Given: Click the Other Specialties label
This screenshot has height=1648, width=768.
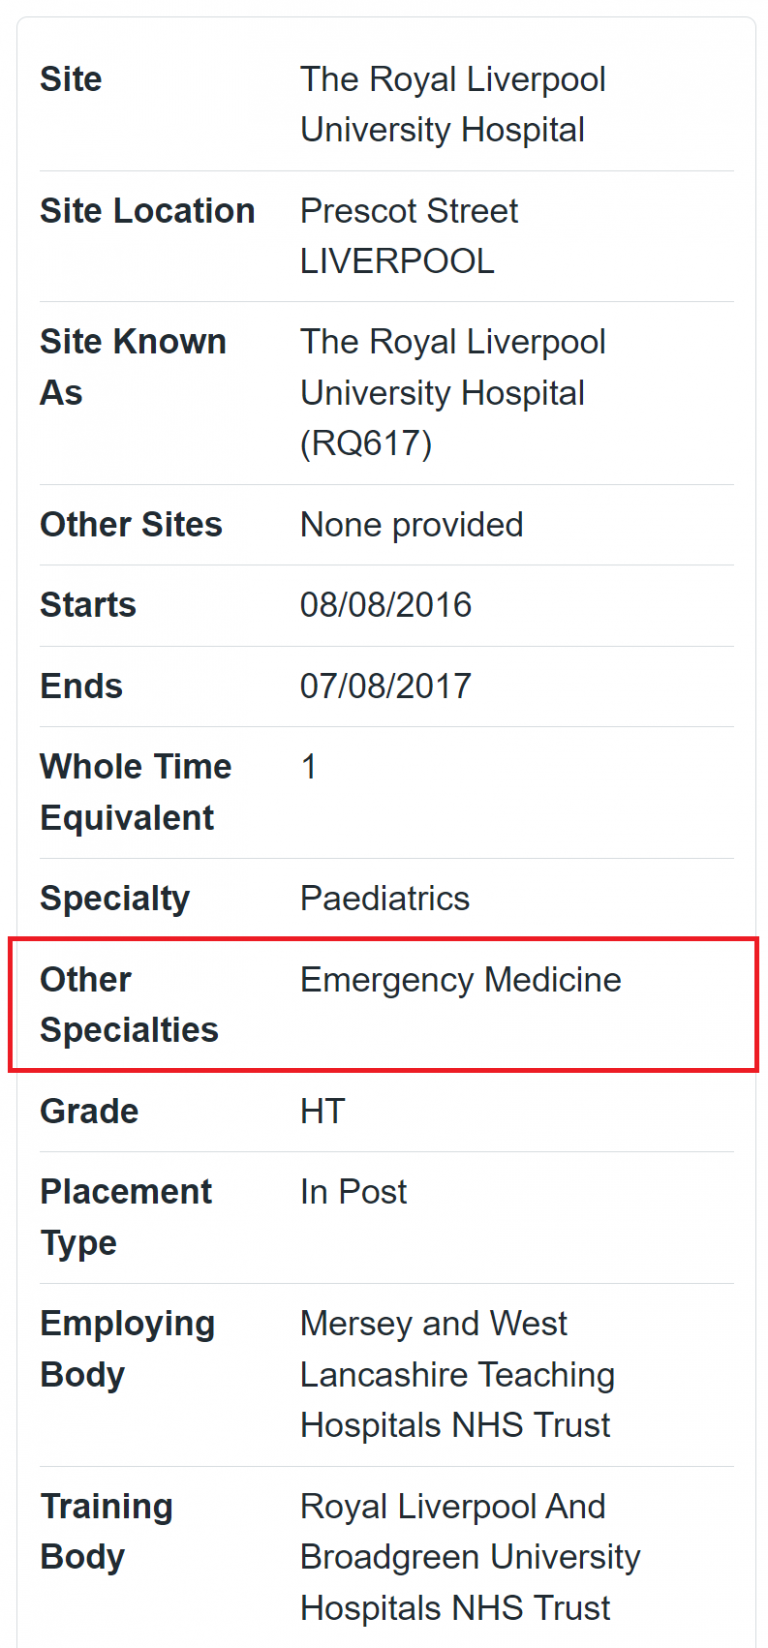Looking at the screenshot, I should click(129, 1004).
